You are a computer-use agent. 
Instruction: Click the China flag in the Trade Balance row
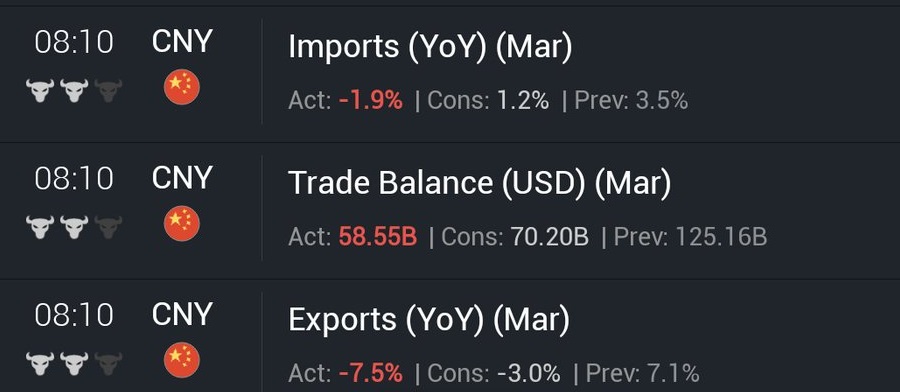click(x=181, y=223)
